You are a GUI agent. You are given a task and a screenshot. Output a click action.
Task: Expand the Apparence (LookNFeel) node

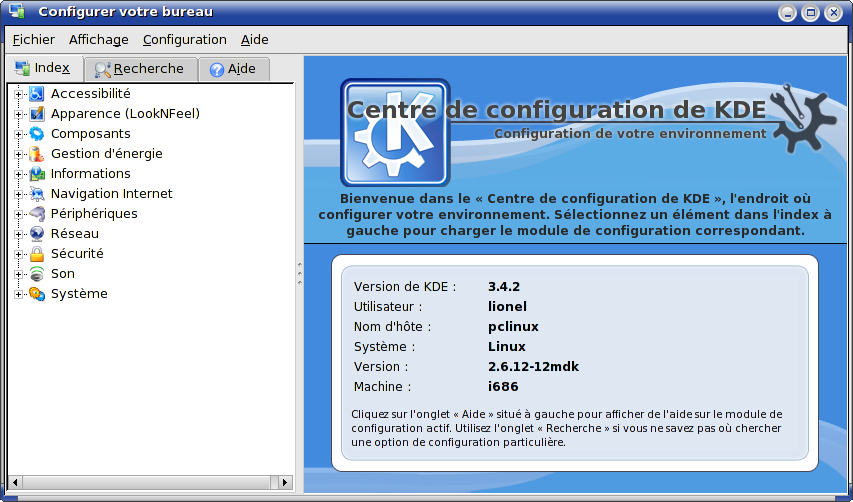[x=18, y=114]
